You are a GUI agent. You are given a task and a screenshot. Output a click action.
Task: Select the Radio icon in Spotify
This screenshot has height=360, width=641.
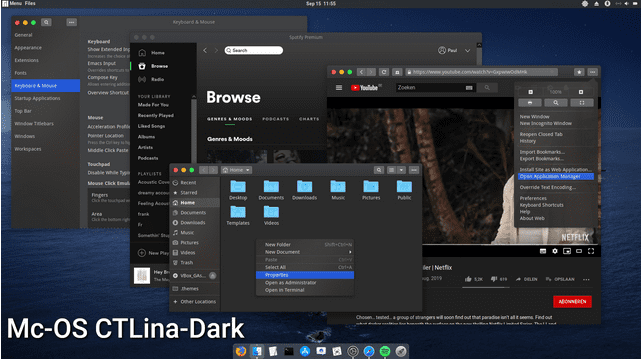[x=142, y=79]
